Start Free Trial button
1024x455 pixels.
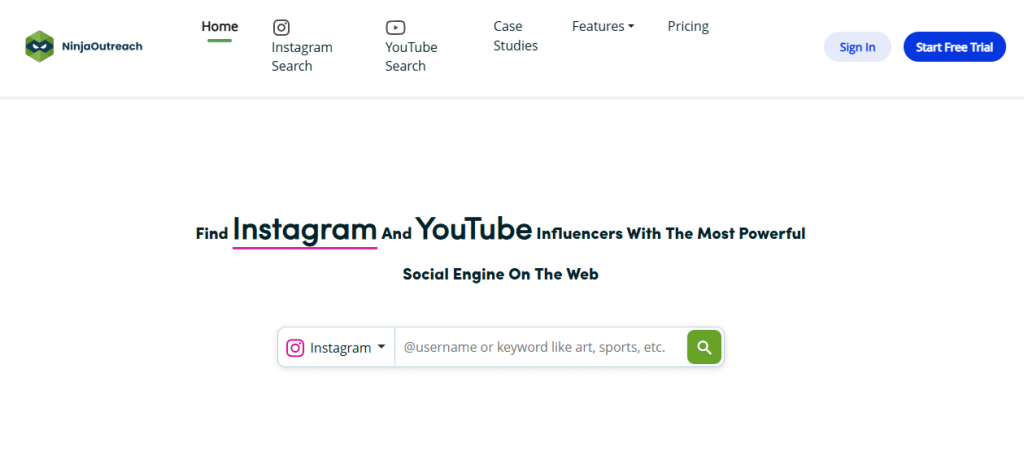pyautogui.click(x=954, y=47)
